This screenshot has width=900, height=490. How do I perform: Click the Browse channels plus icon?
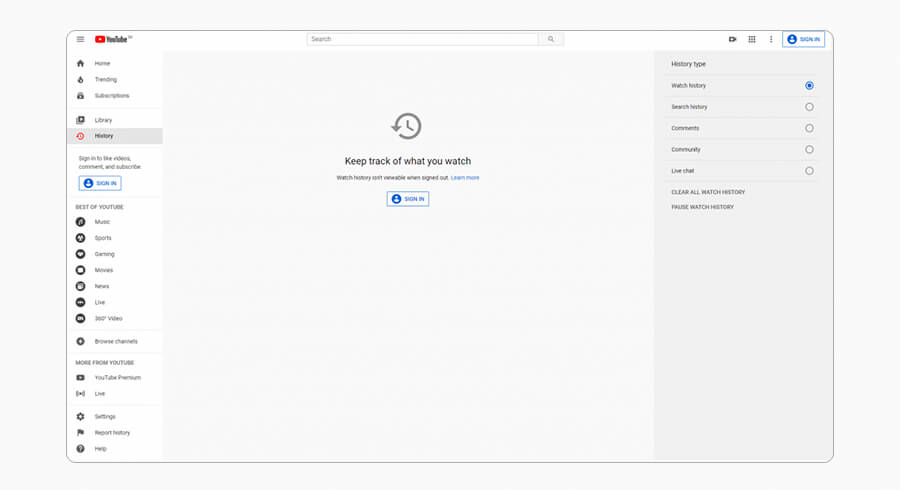pyautogui.click(x=81, y=341)
